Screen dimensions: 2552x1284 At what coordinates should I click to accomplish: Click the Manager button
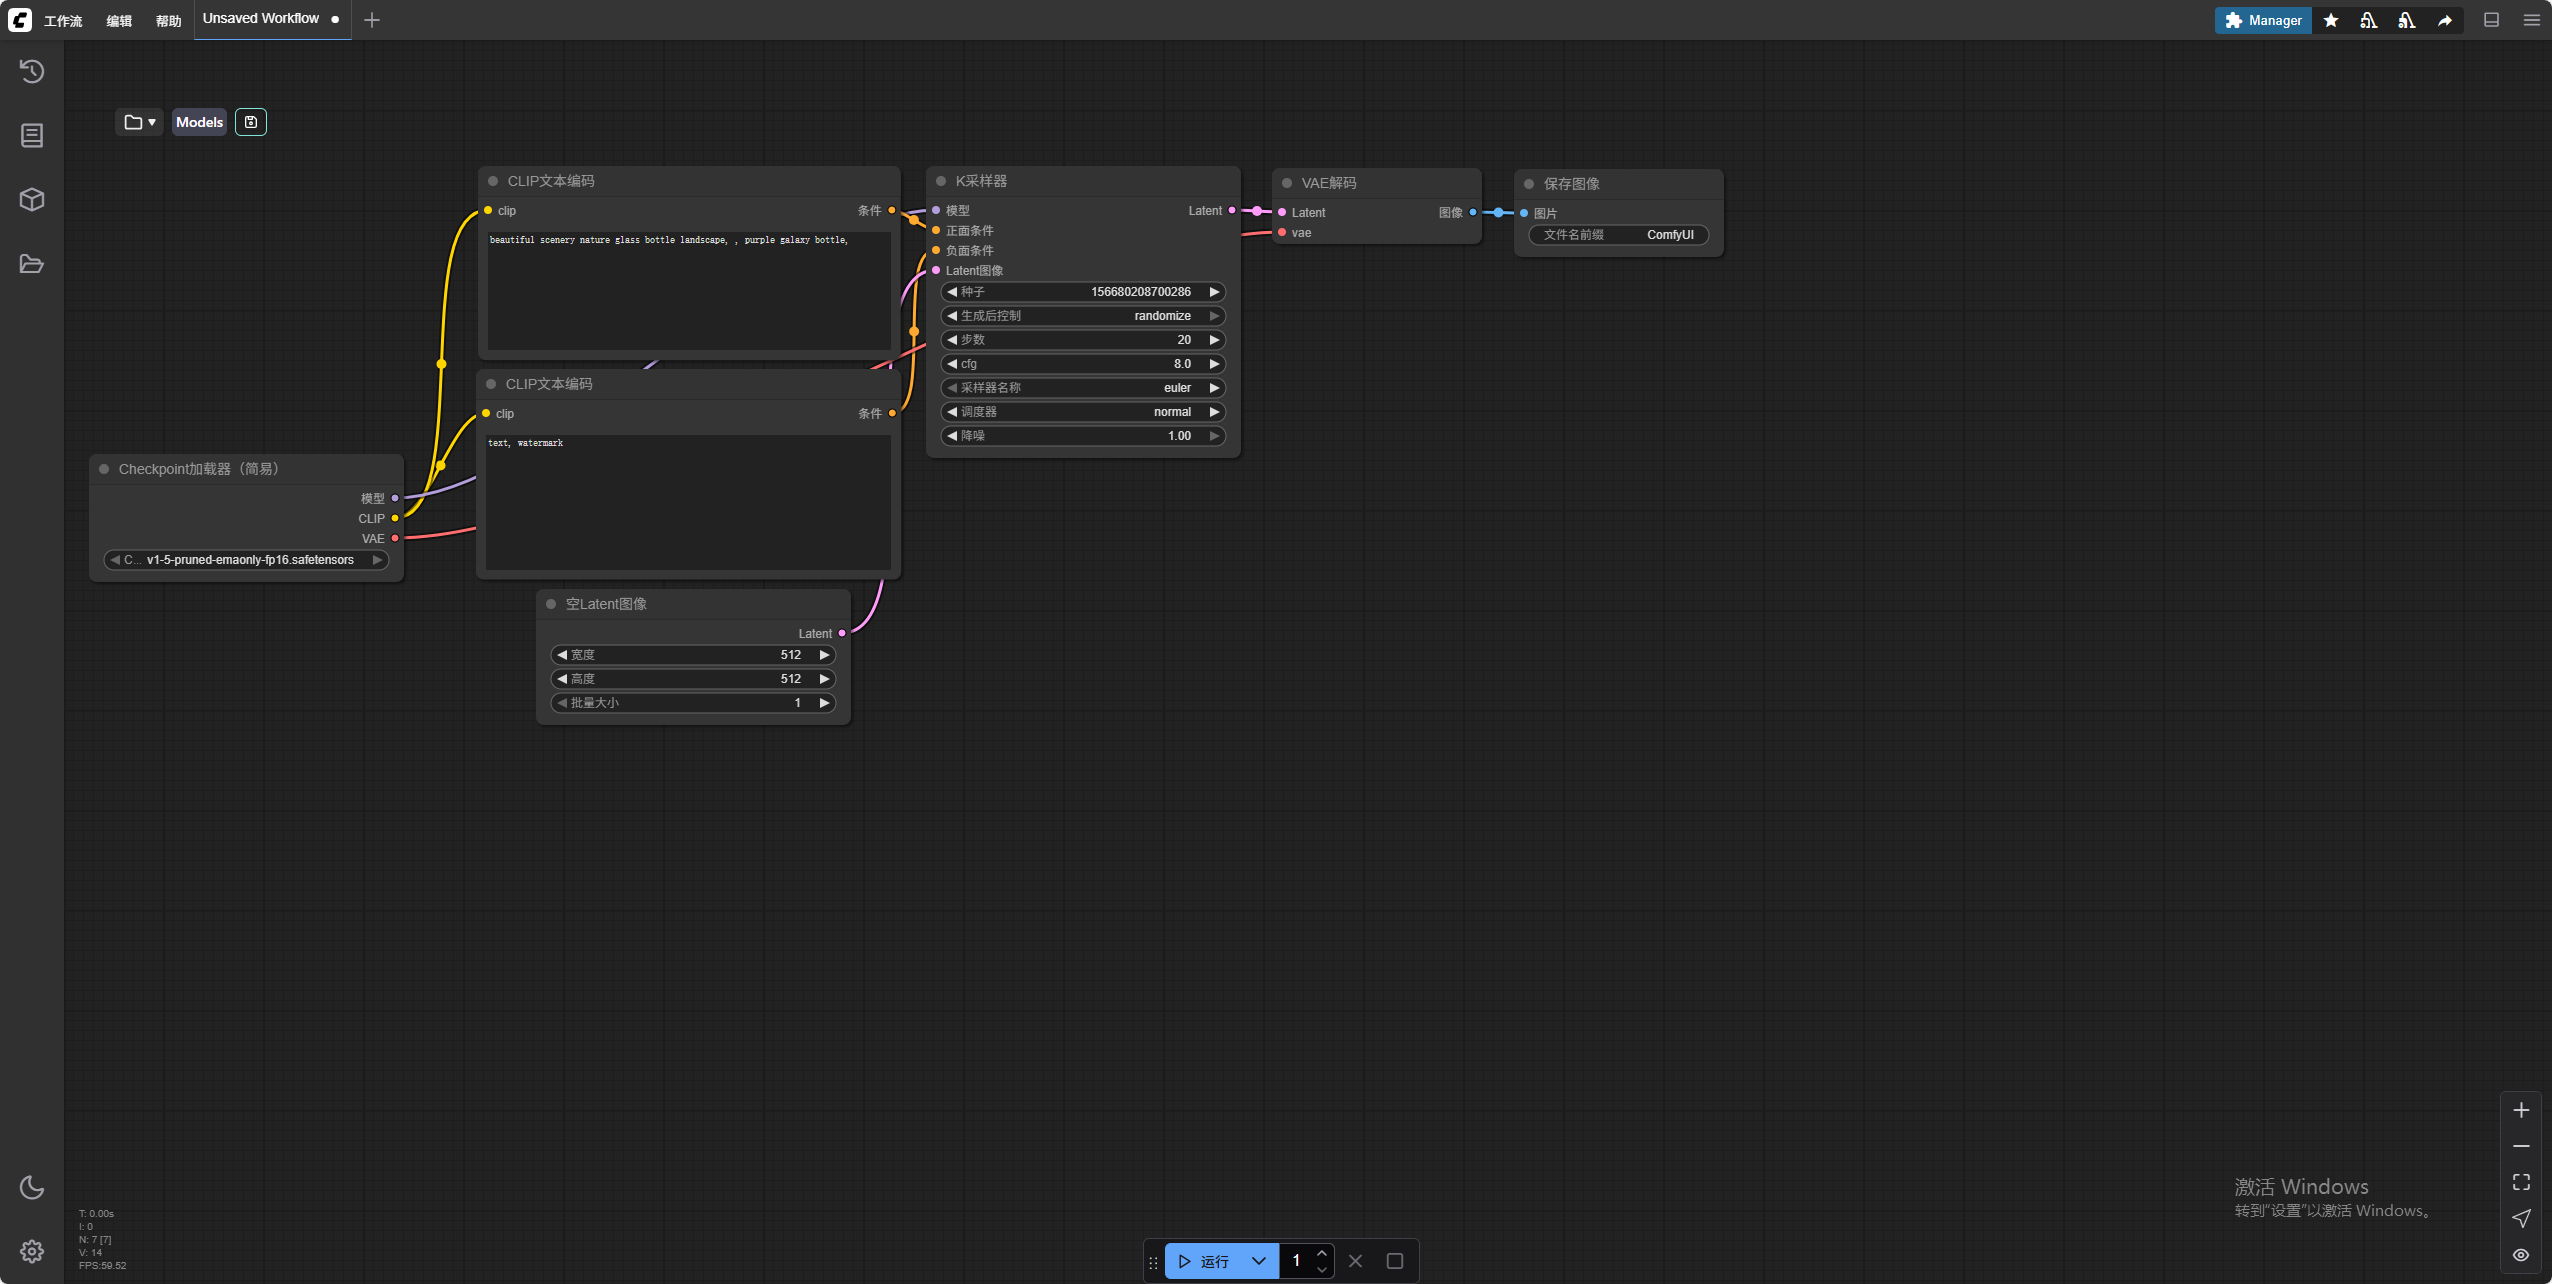pos(2263,20)
